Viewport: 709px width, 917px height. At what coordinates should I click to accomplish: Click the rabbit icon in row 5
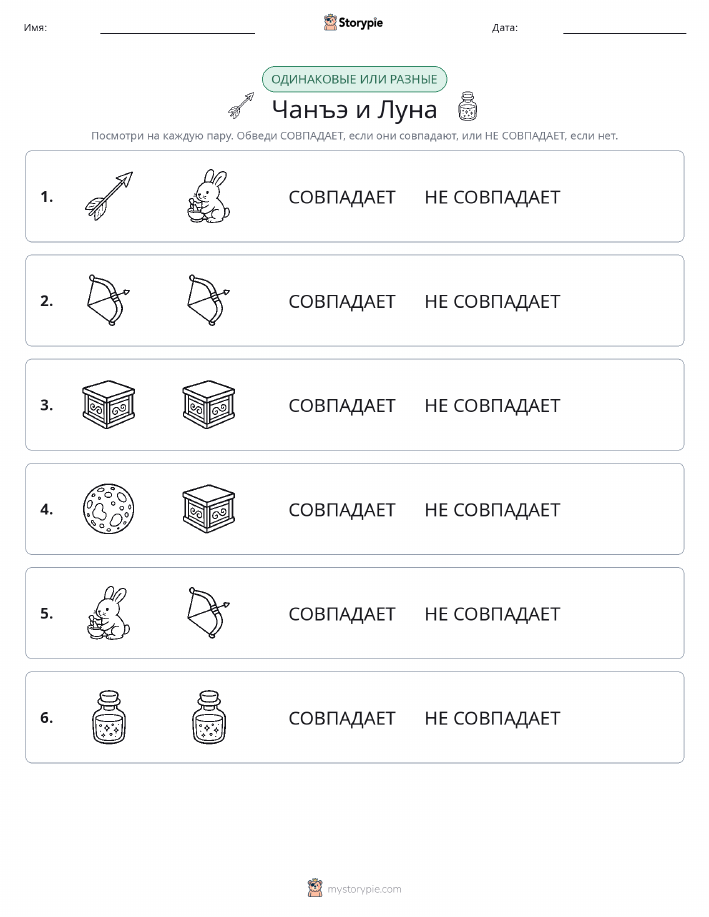(x=109, y=613)
